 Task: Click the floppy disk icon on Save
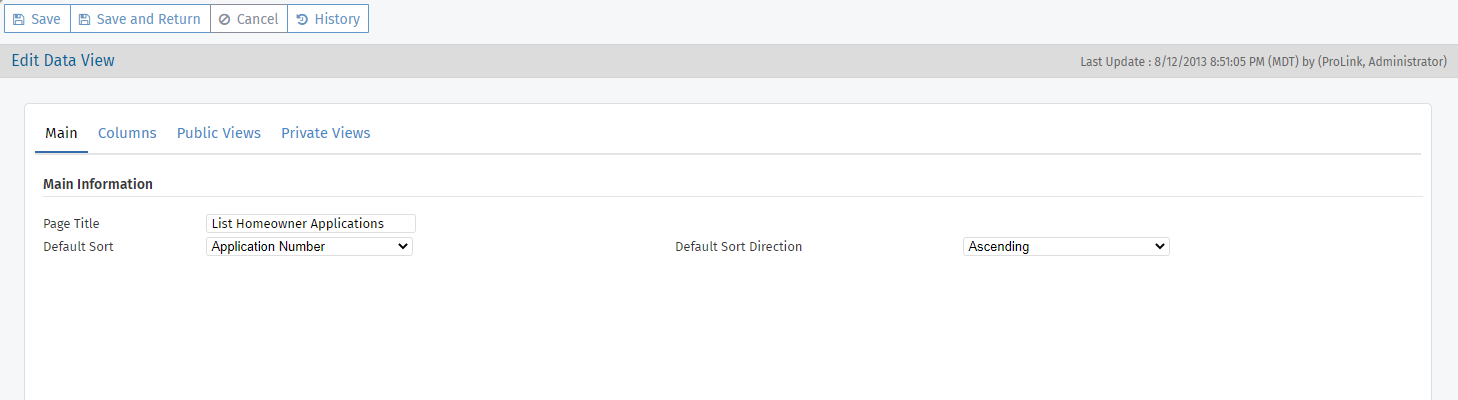[18, 19]
